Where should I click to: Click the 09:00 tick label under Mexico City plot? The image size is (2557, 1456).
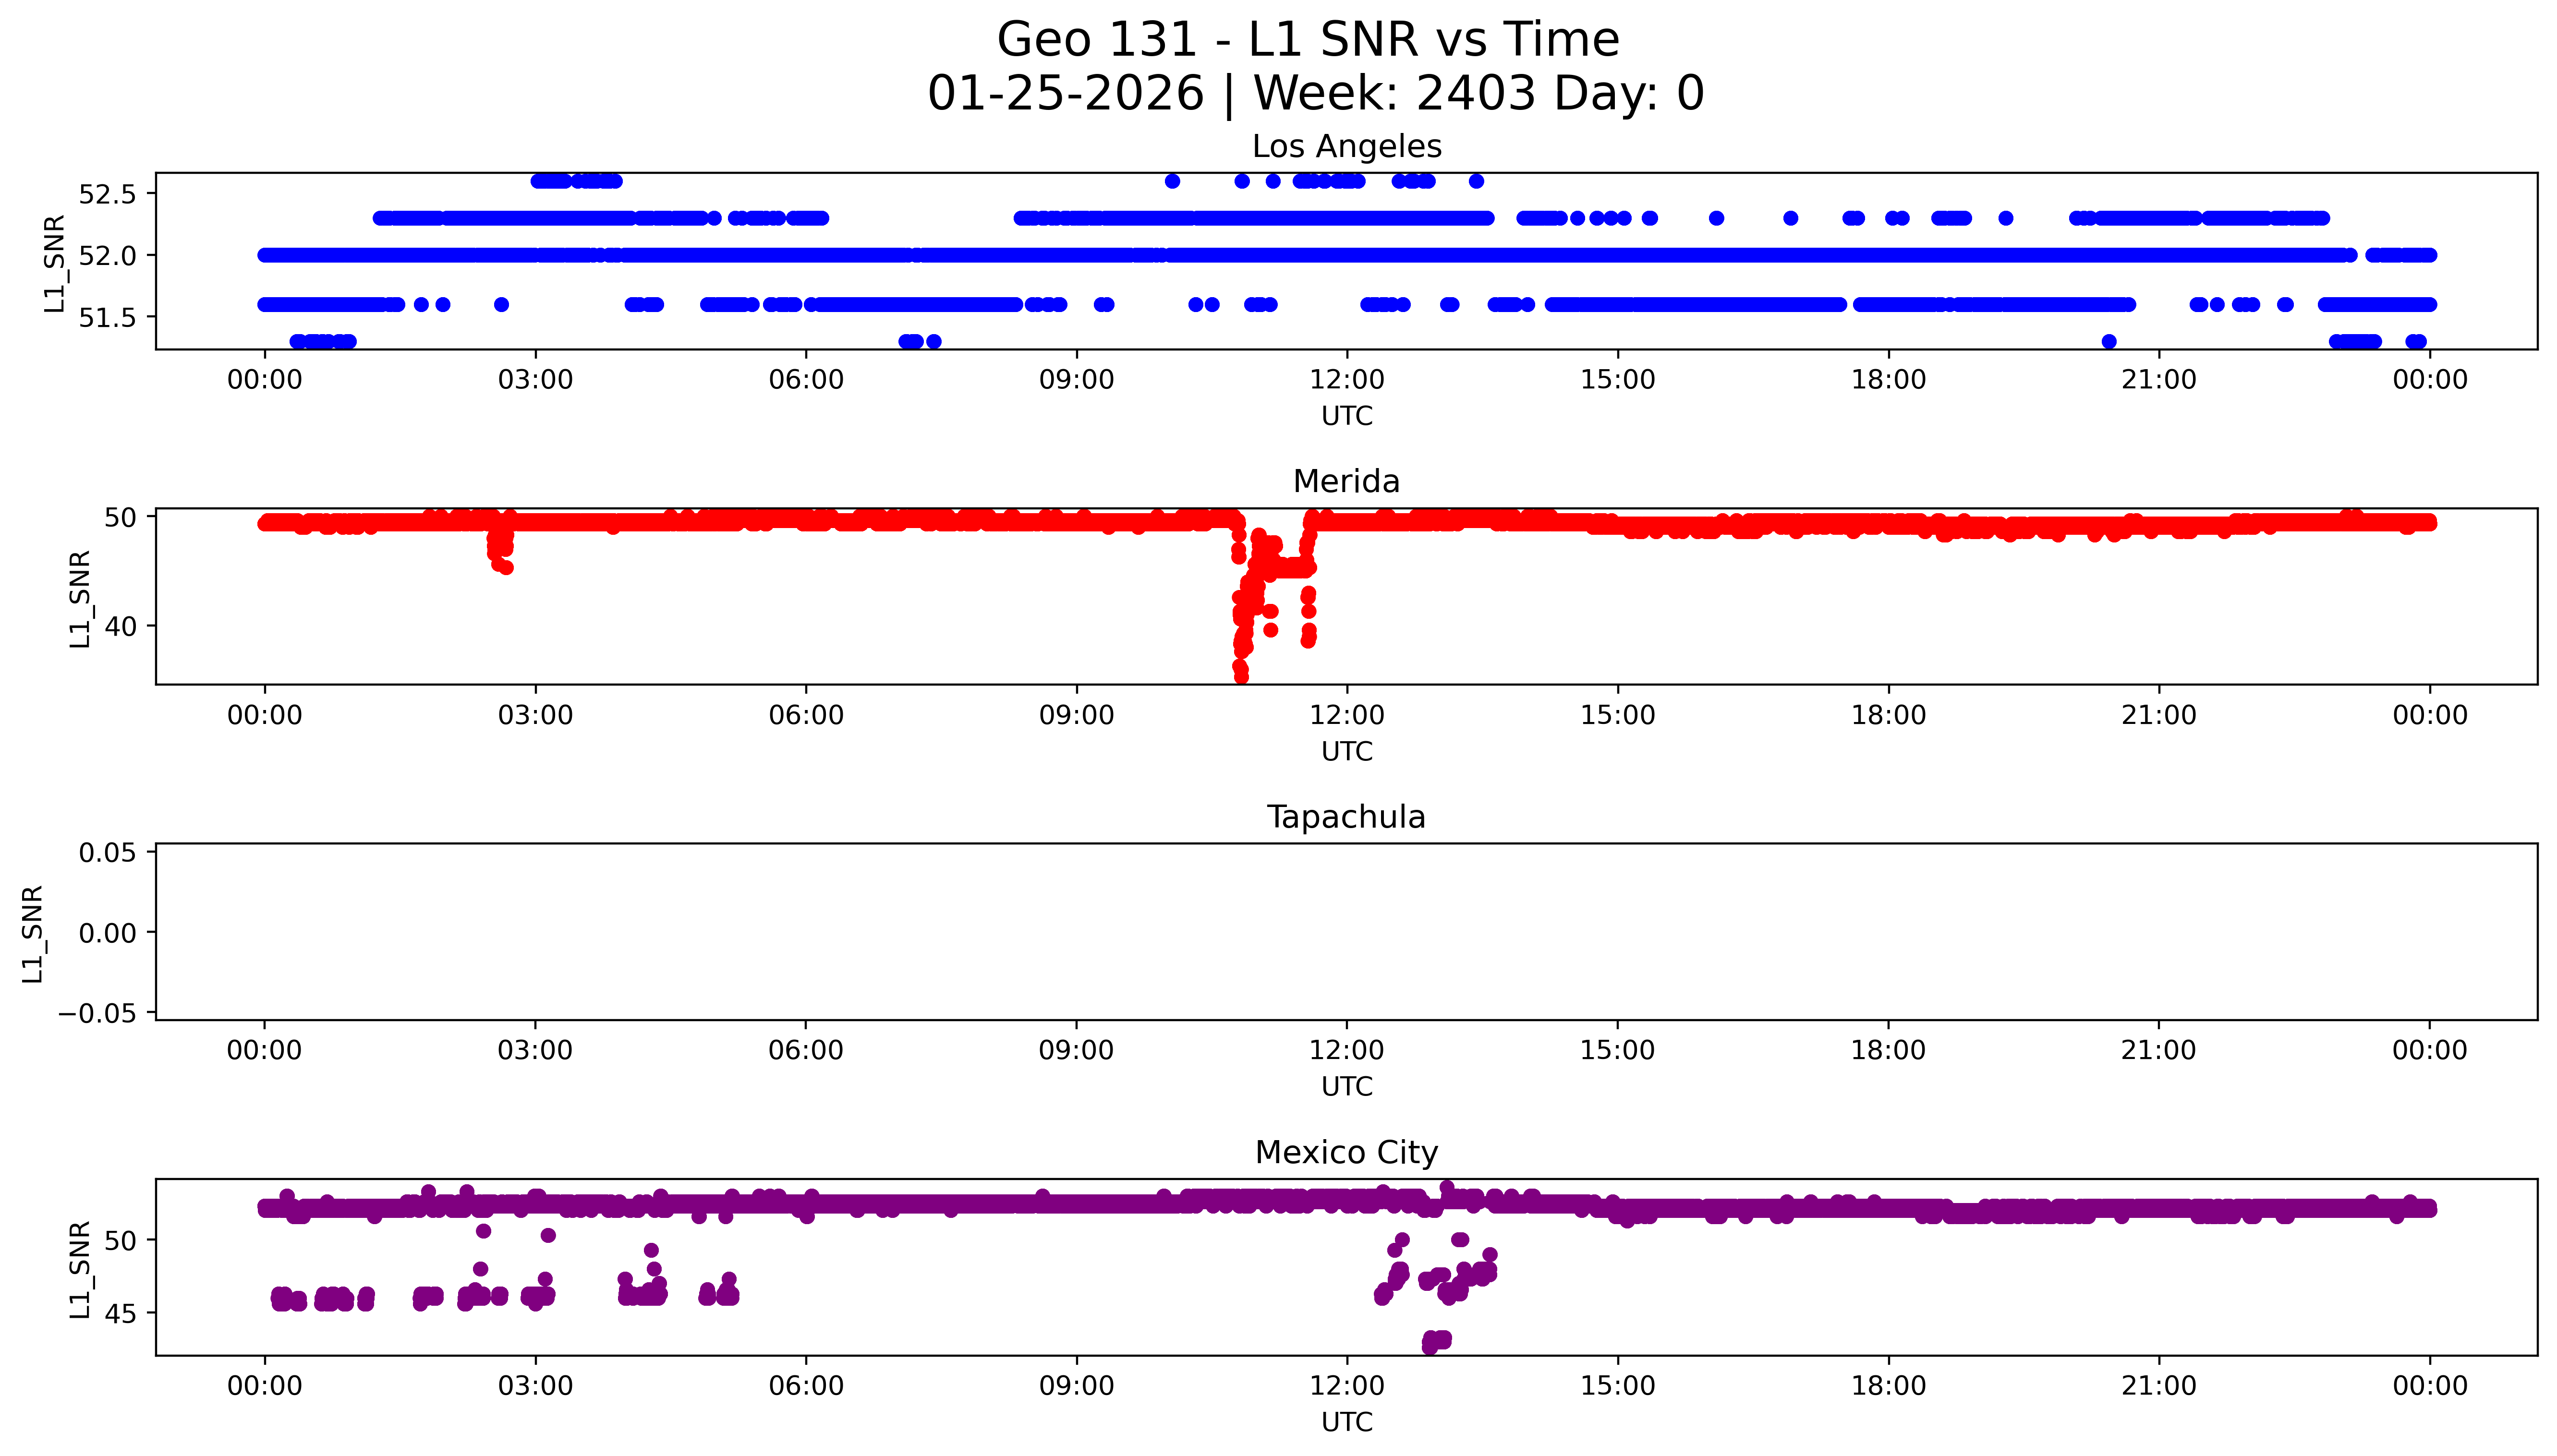click(1076, 1386)
